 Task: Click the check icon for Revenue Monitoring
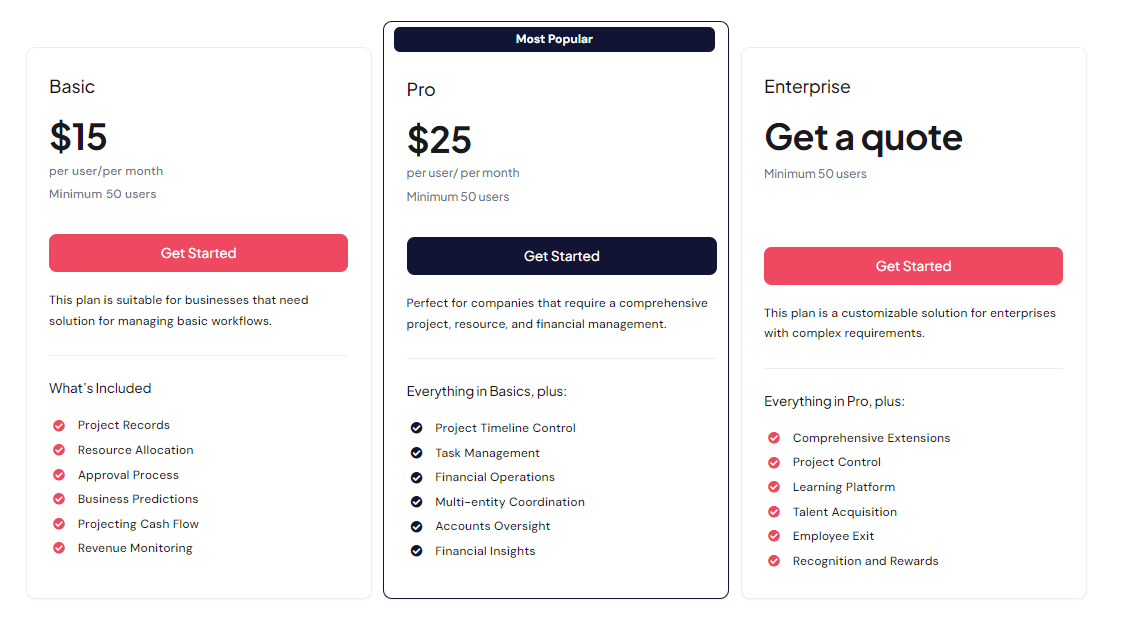(59, 548)
